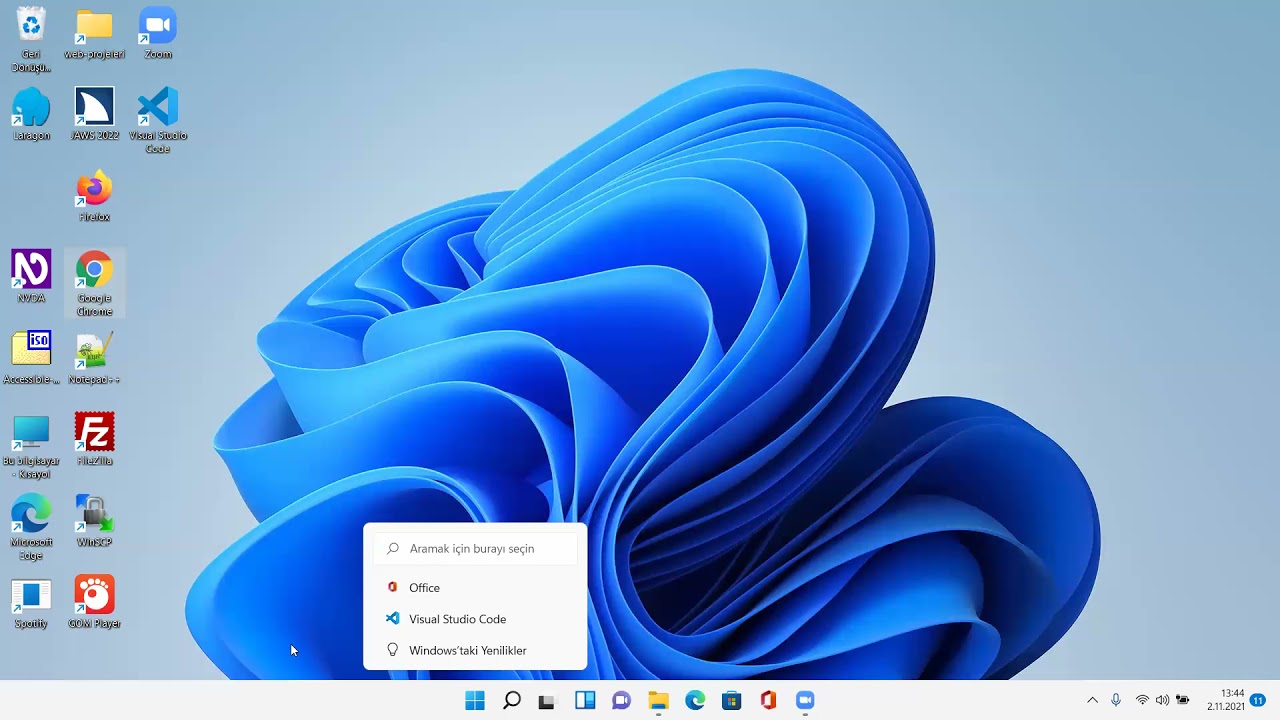Open taskbar Search magnifier icon
The width and height of the screenshot is (1280, 720).
[511, 700]
